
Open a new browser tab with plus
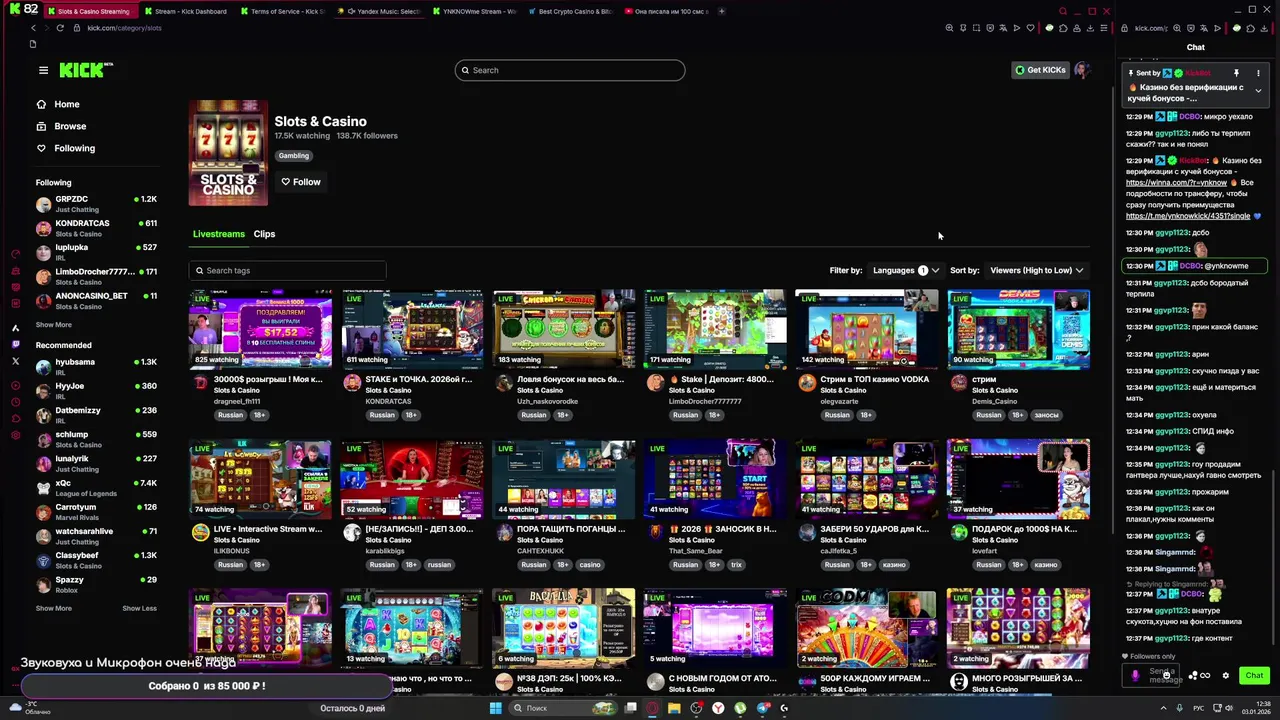(722, 11)
